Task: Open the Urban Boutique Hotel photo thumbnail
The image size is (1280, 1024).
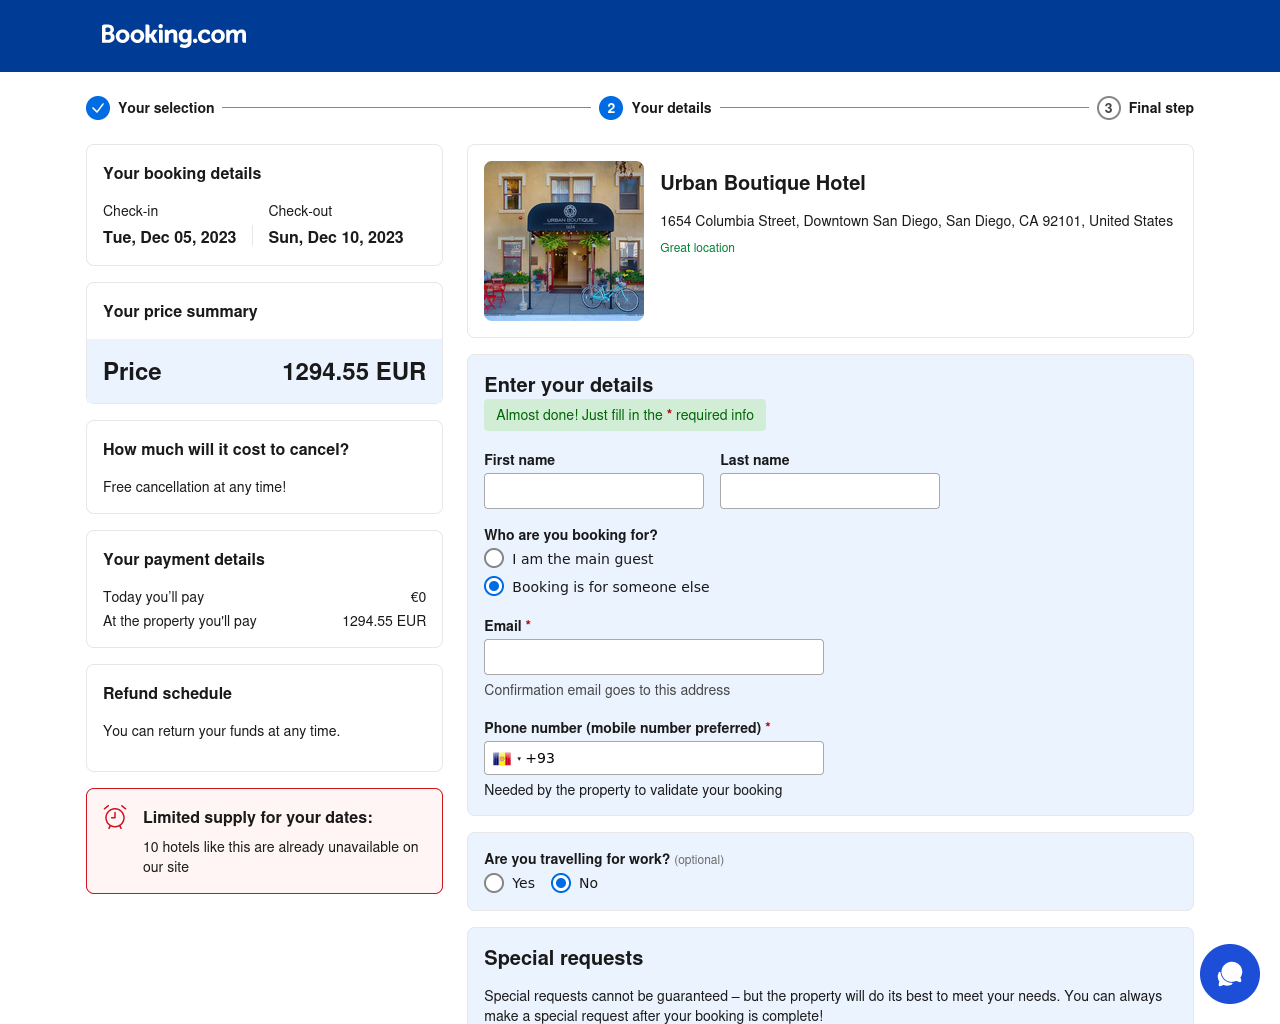Action: [564, 241]
